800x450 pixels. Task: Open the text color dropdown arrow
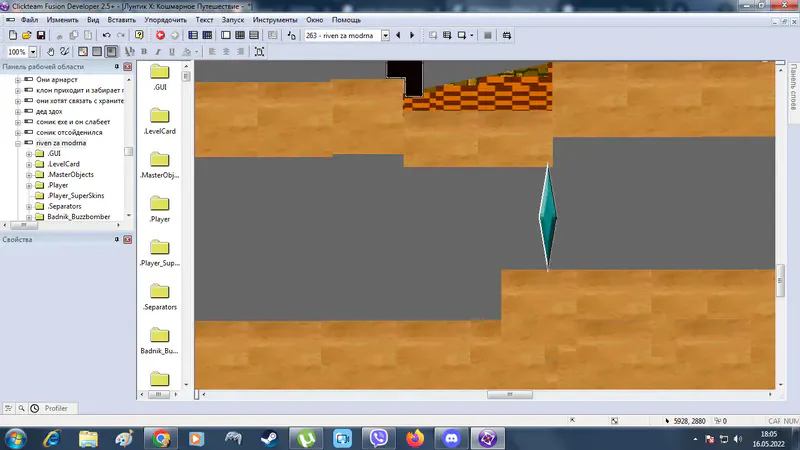(x=196, y=52)
